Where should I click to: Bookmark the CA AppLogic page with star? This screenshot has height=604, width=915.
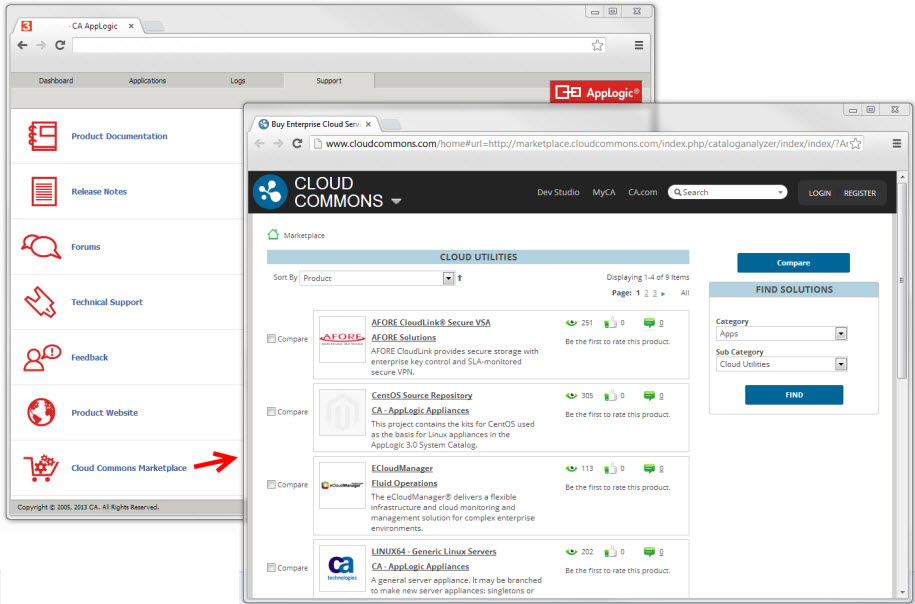click(597, 46)
